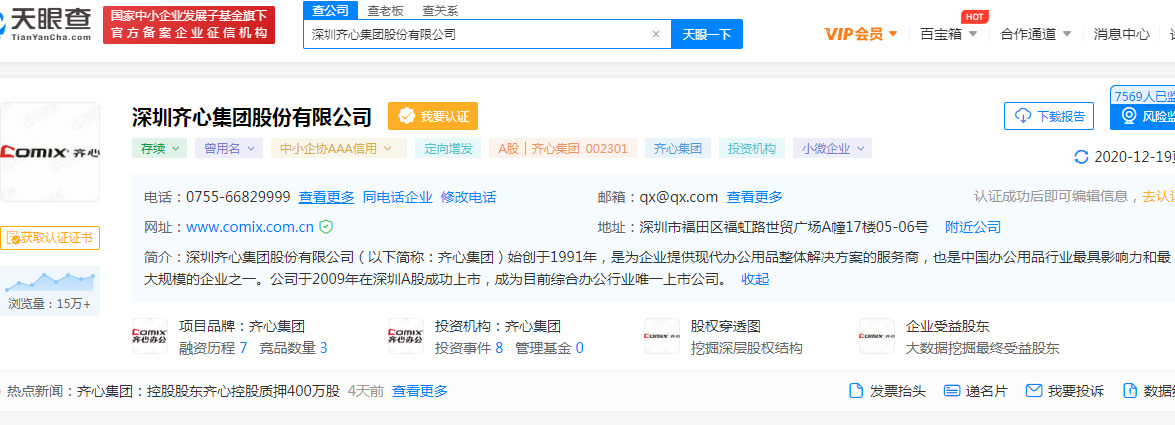1175x425 pixels.
Task: Open 融资历程 7 count link
Action: [x=213, y=348]
